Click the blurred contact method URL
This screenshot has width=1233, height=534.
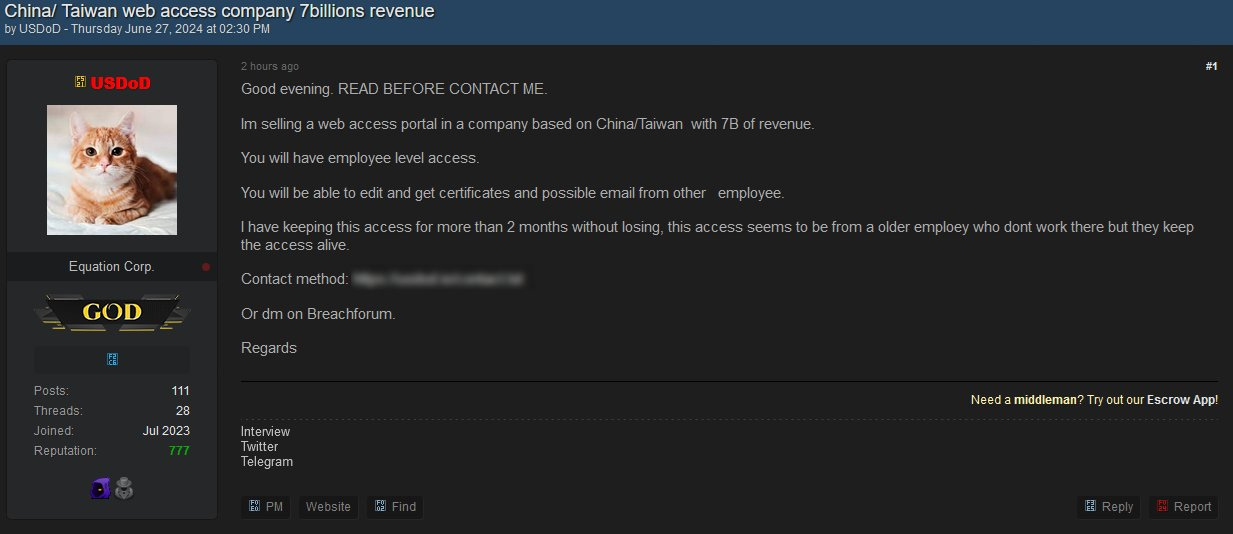438,279
